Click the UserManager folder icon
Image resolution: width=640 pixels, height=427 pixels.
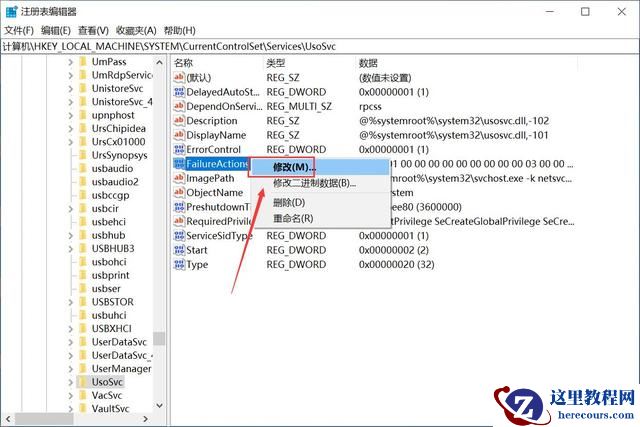[x=83, y=369]
